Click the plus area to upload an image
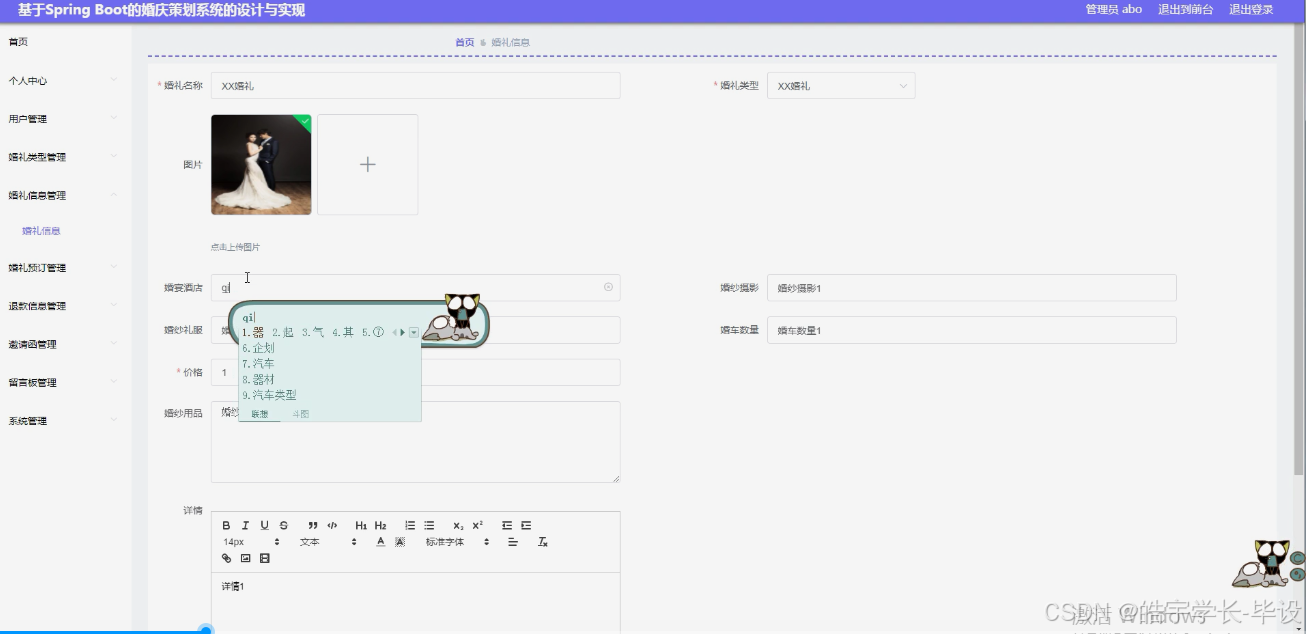Viewport: 1306px width, 634px height. [368, 163]
